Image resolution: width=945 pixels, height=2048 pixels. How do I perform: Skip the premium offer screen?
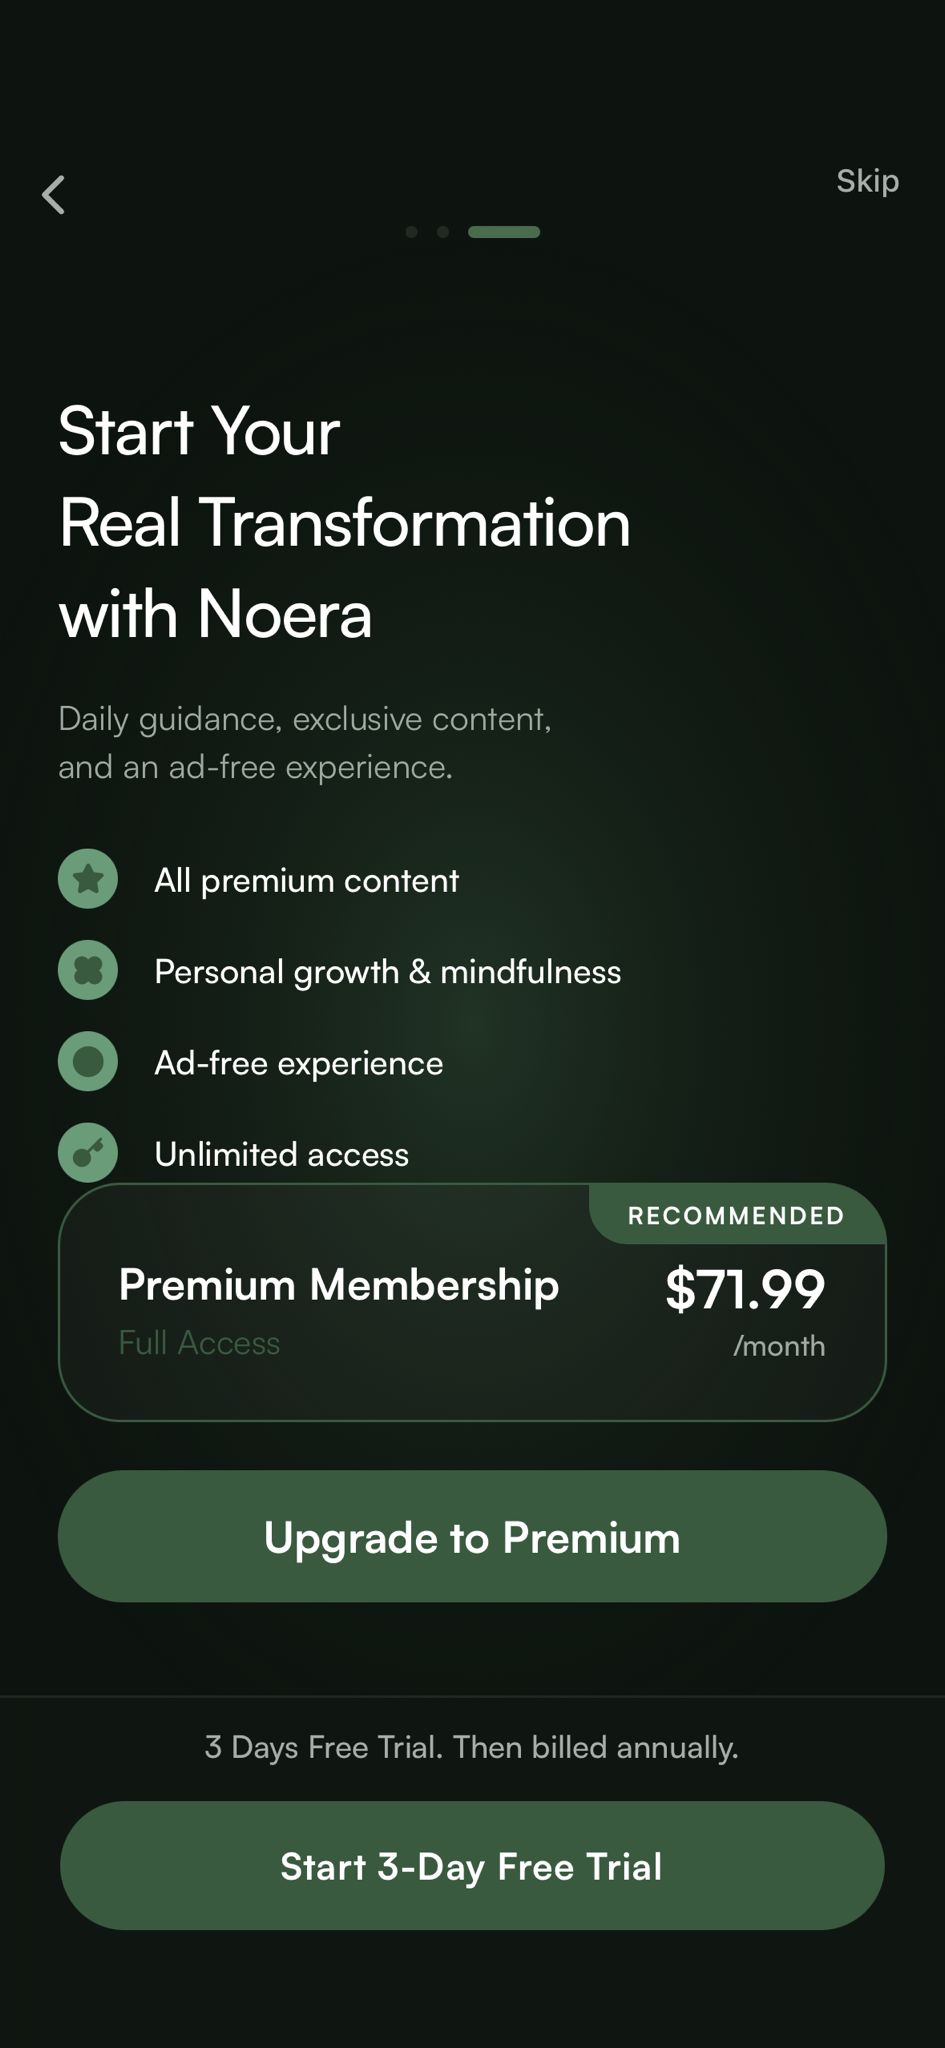tap(867, 181)
